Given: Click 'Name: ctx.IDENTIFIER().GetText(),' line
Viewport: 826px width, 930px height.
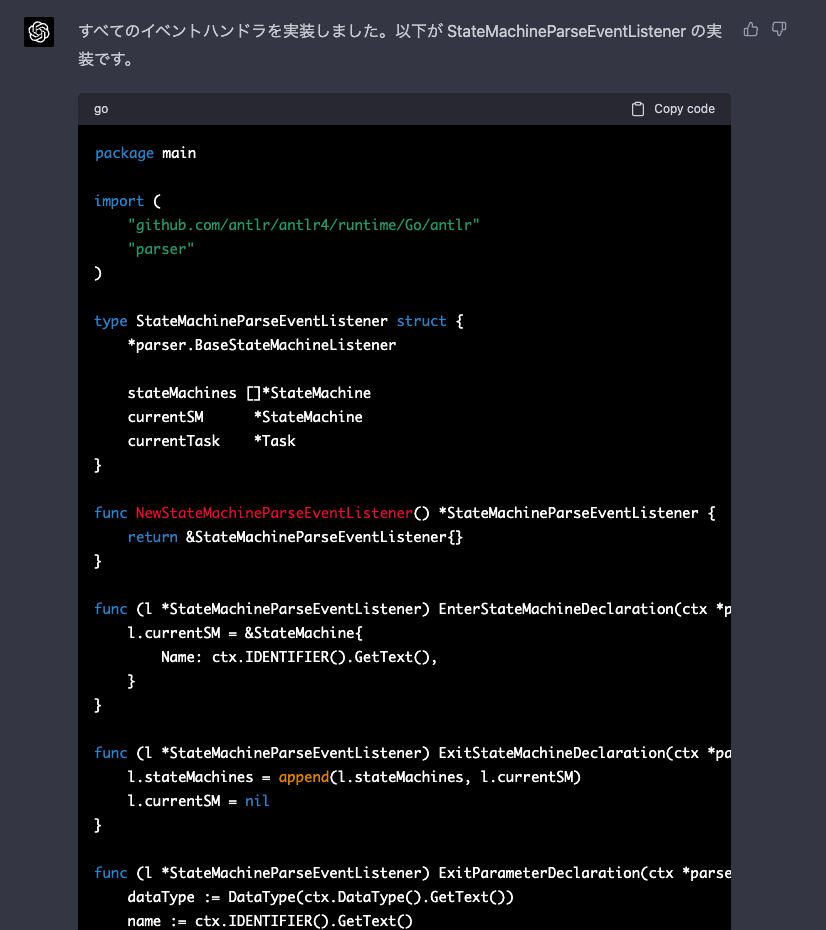Looking at the screenshot, I should (299, 657).
